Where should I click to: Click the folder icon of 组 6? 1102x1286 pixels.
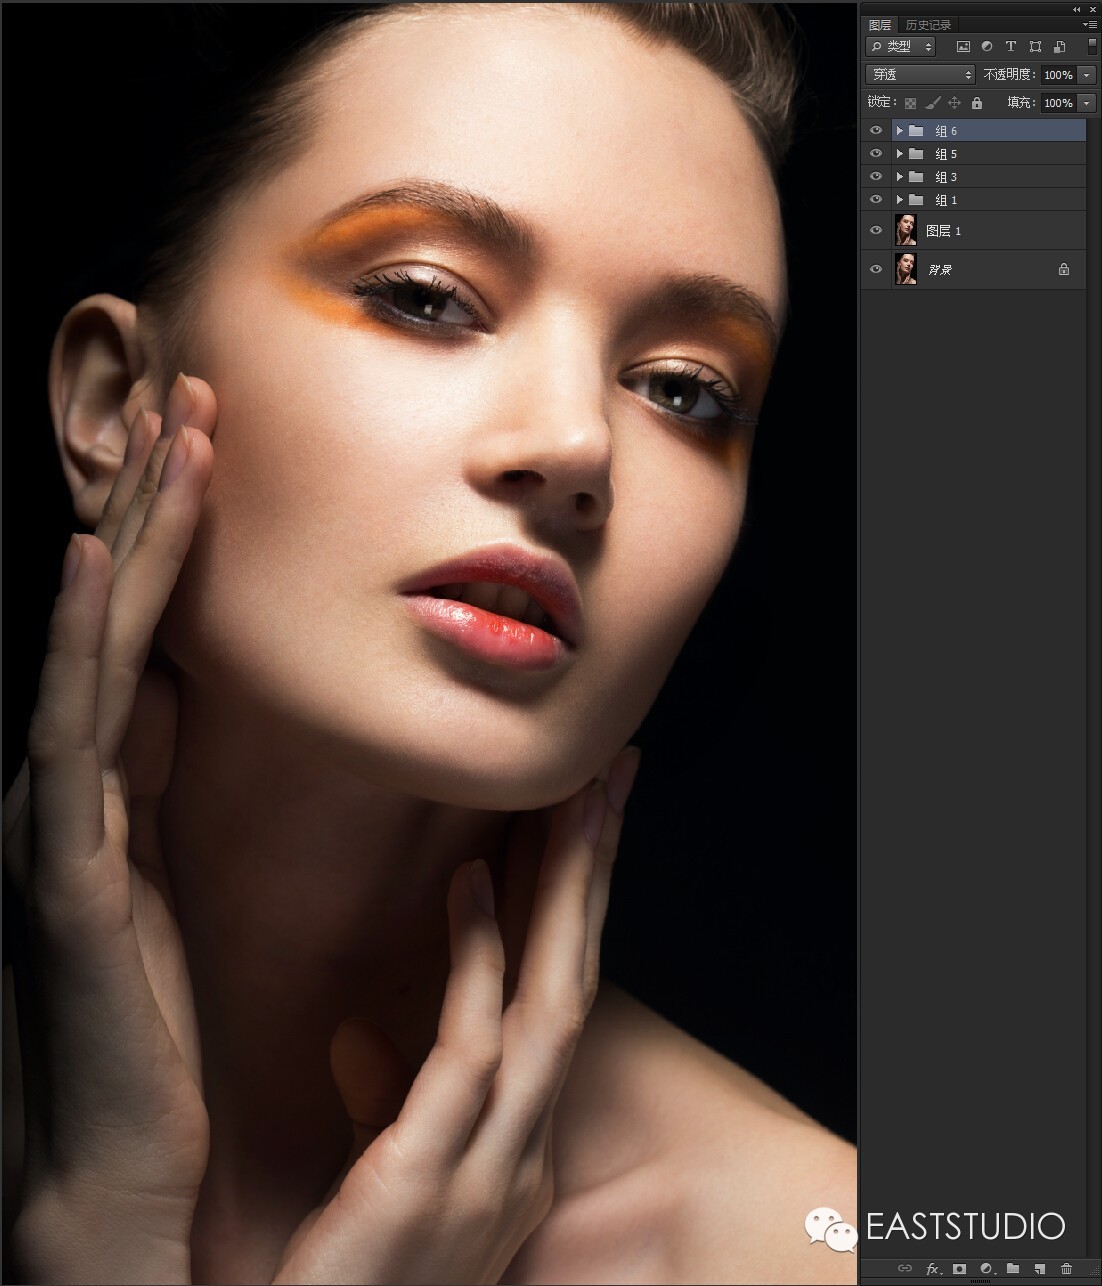pyautogui.click(x=916, y=130)
